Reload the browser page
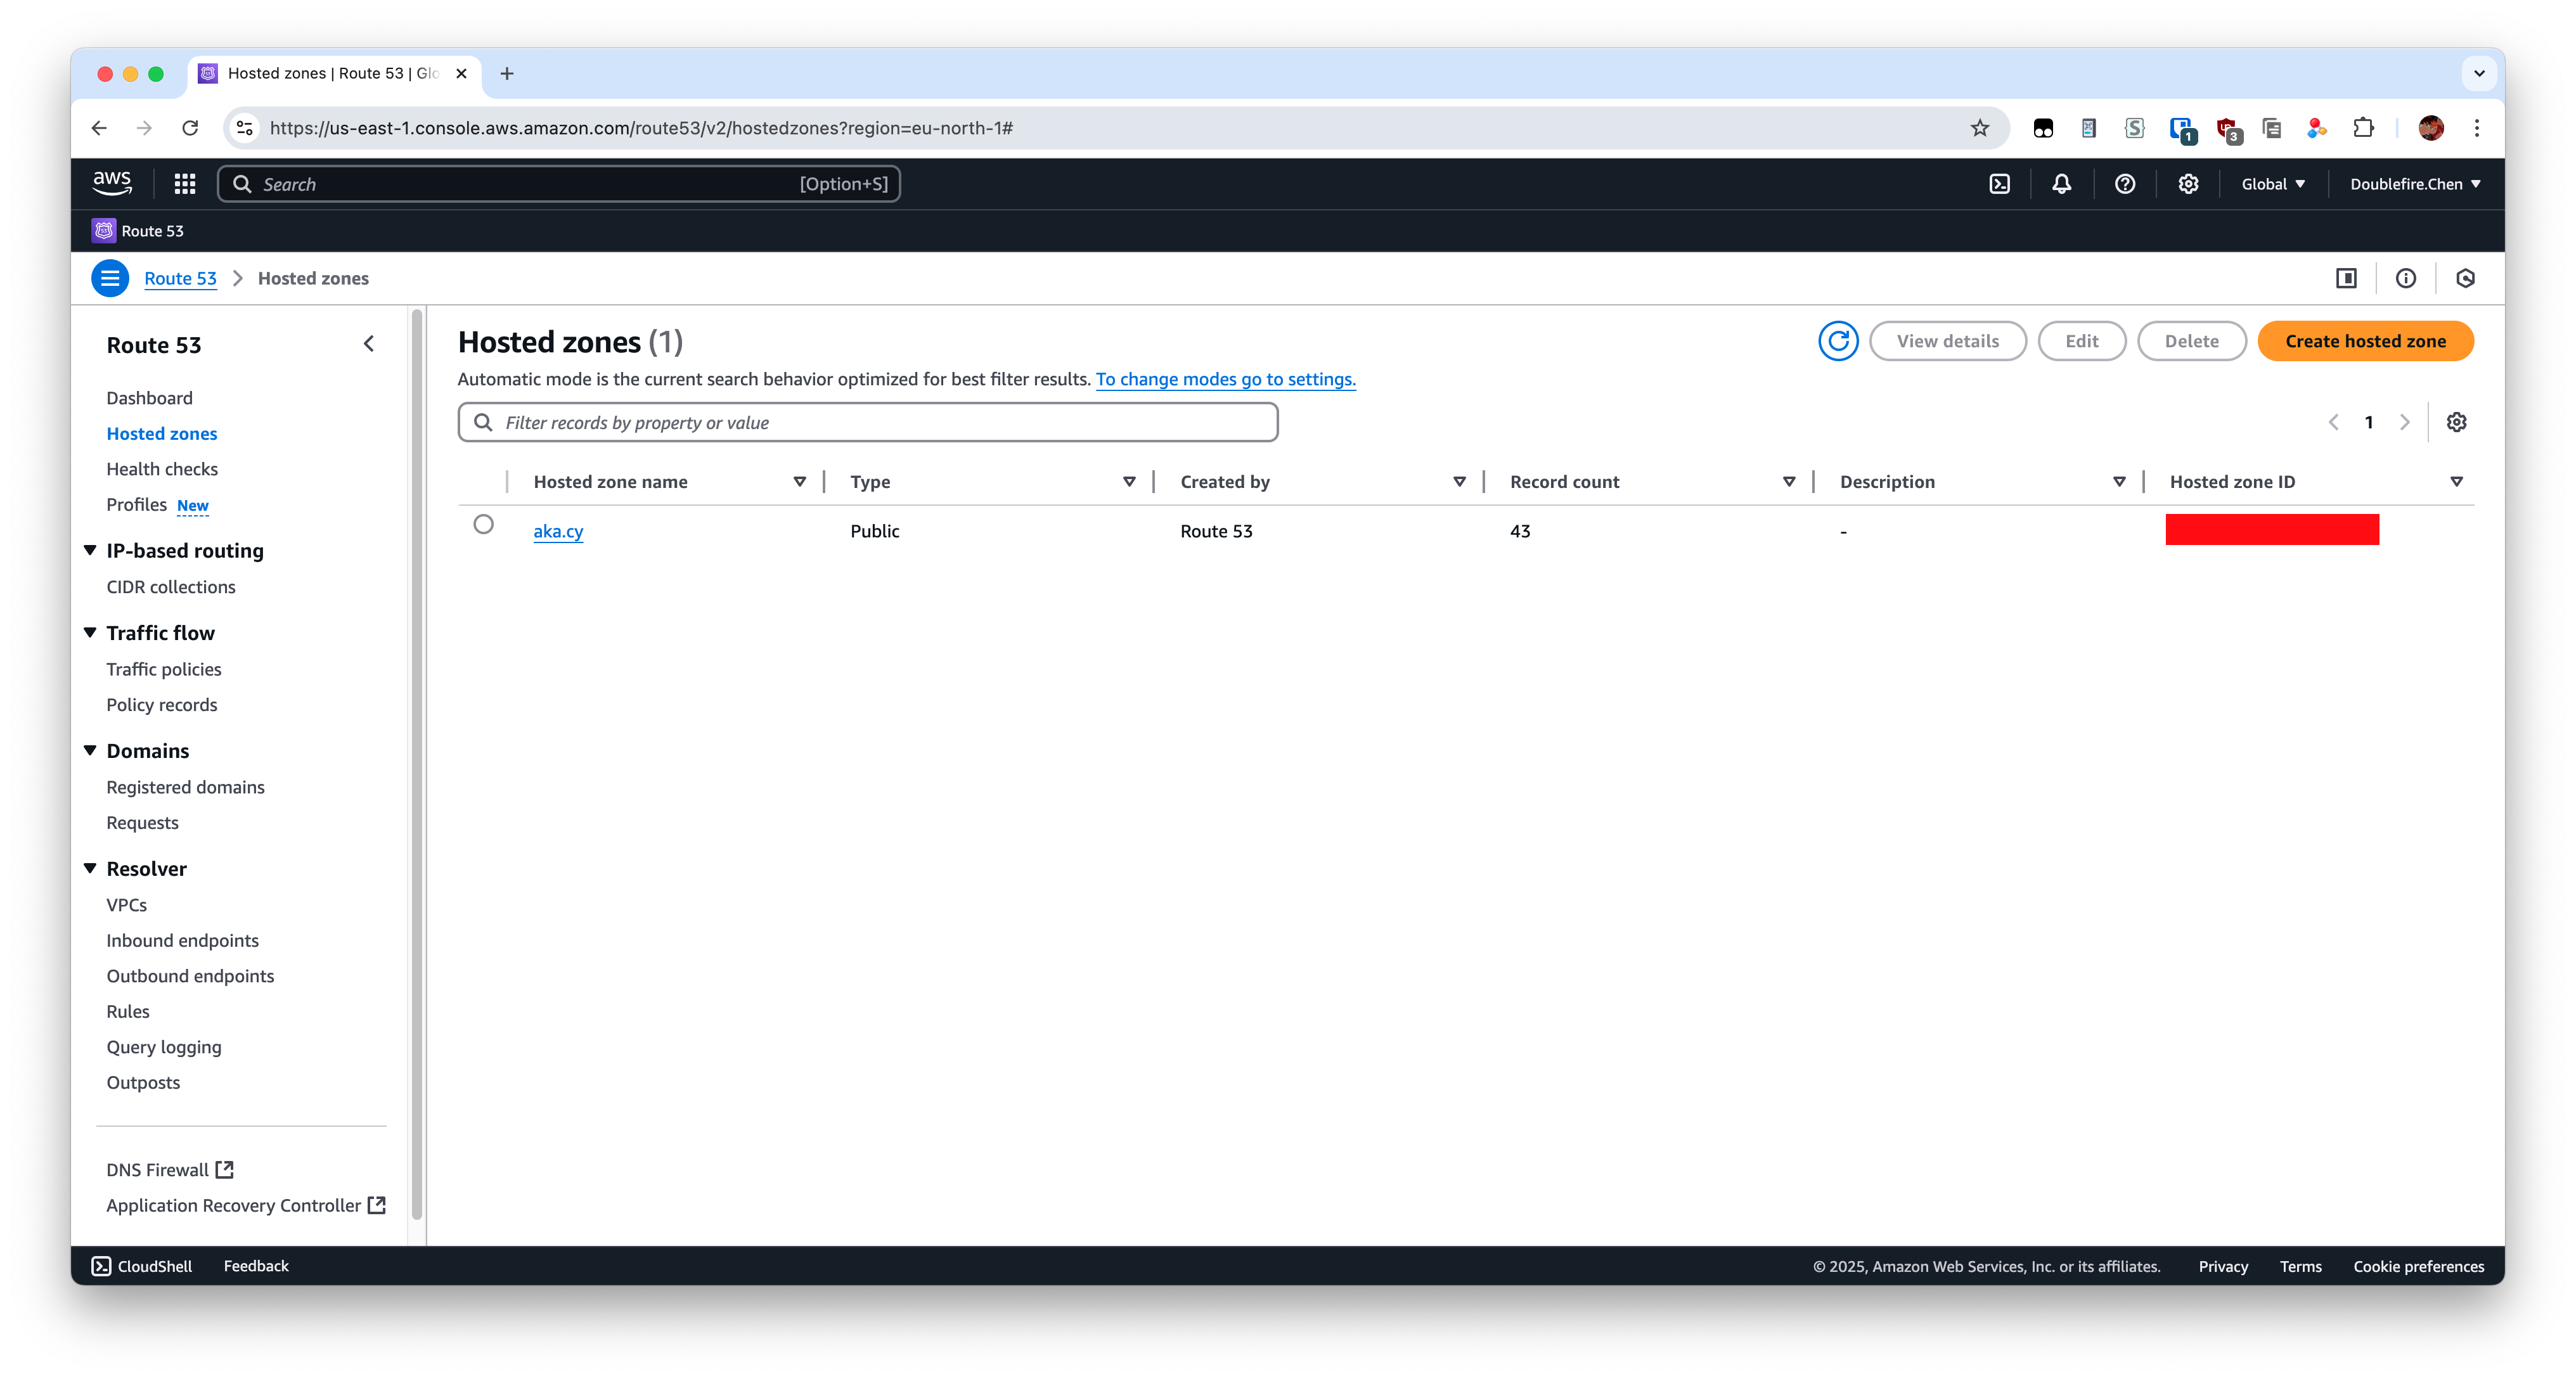This screenshot has width=2576, height=1379. (190, 128)
